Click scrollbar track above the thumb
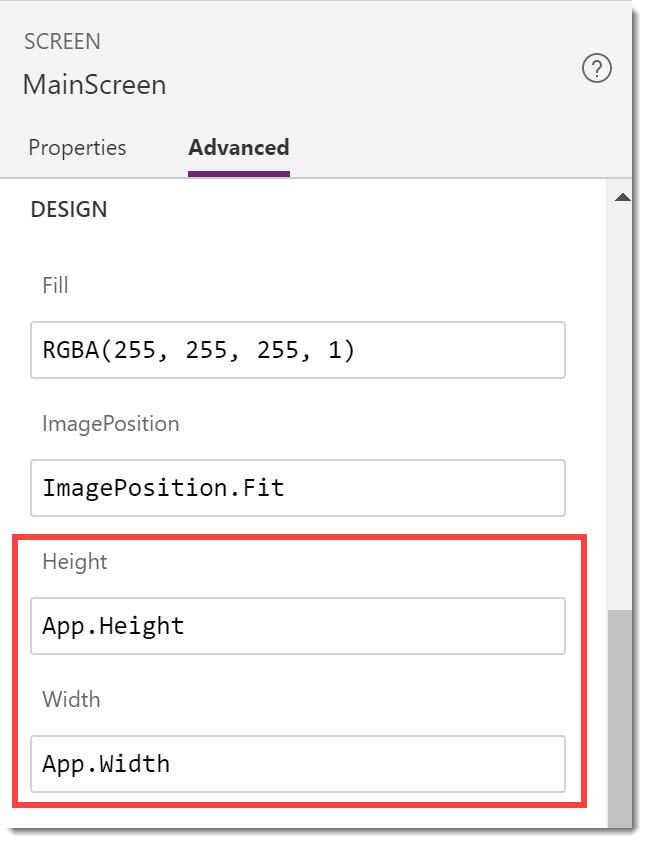This screenshot has height=843, width=647. tap(620, 408)
